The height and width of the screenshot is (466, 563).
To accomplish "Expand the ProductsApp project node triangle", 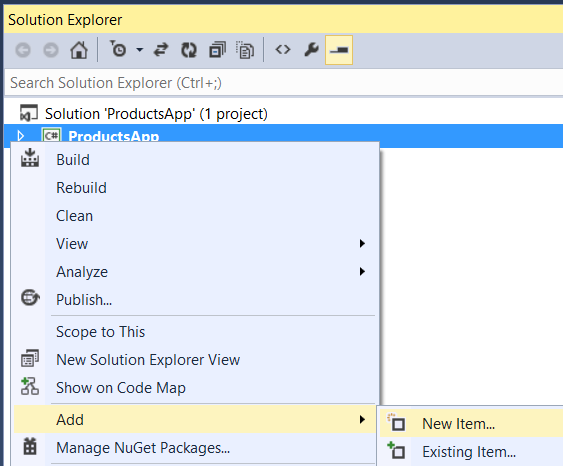I will 21,136.
